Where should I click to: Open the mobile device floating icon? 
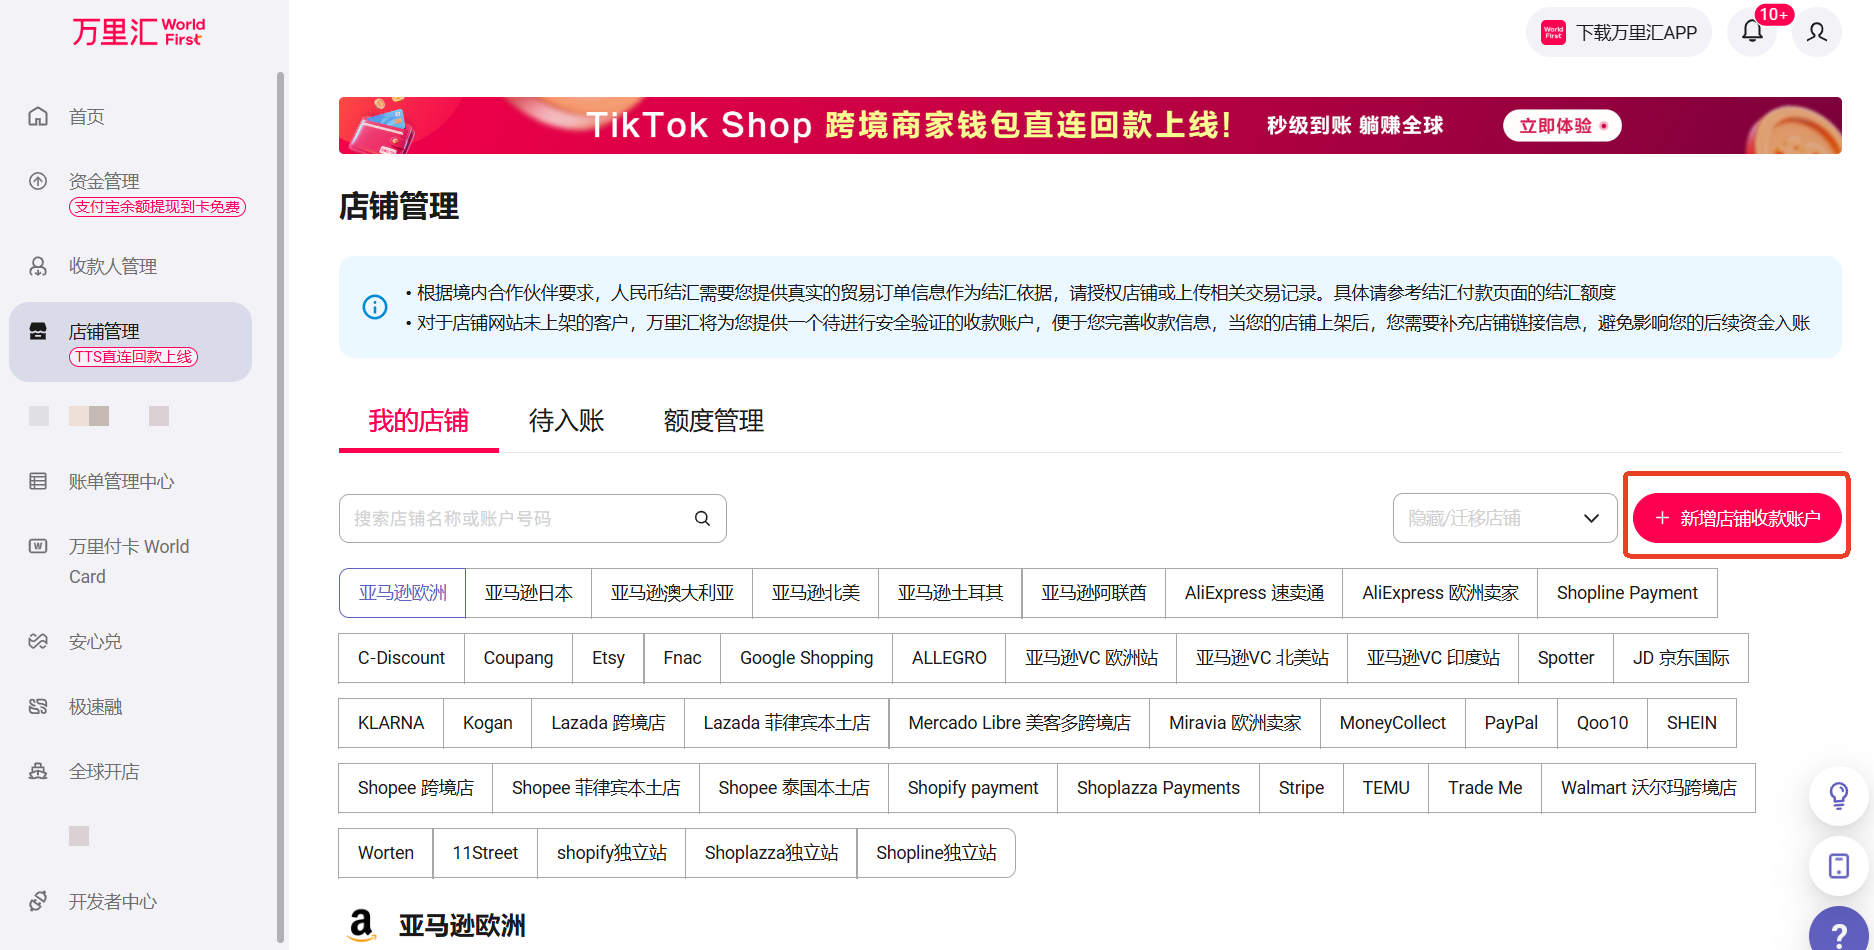coord(1838,865)
